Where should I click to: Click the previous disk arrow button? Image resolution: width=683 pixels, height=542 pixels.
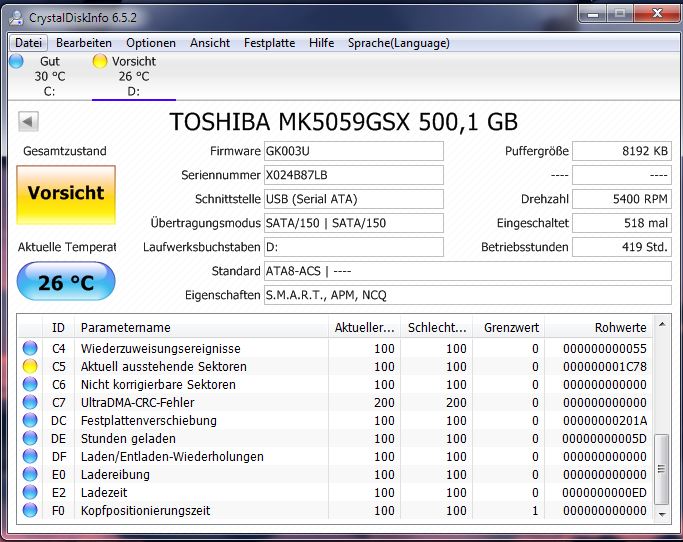(28, 121)
